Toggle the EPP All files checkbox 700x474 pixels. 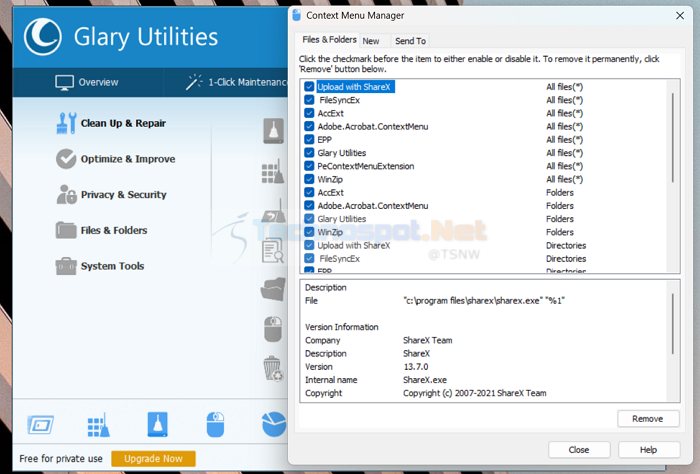[x=309, y=139]
